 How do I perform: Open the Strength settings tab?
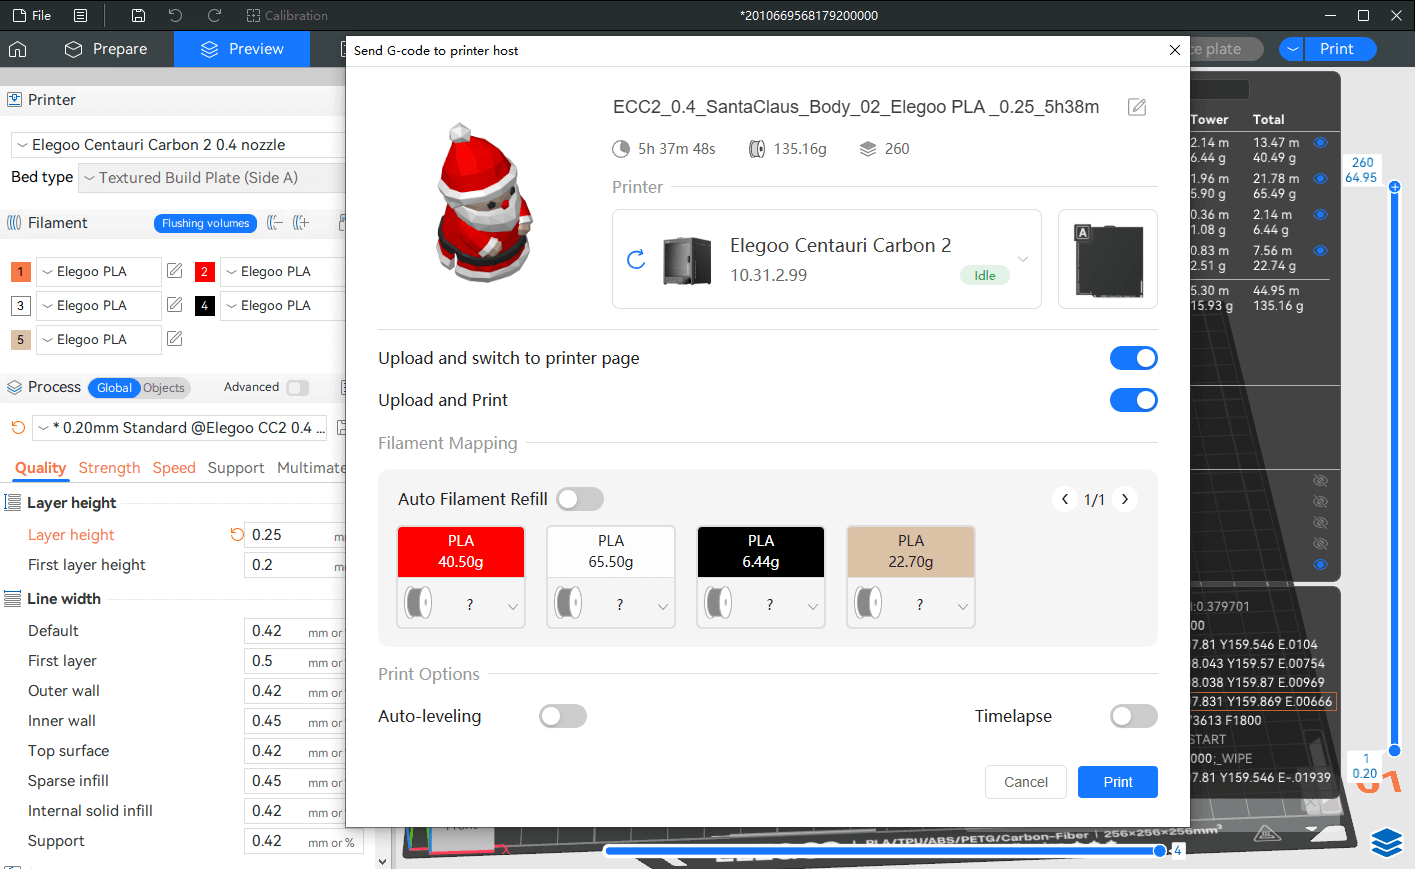(109, 468)
